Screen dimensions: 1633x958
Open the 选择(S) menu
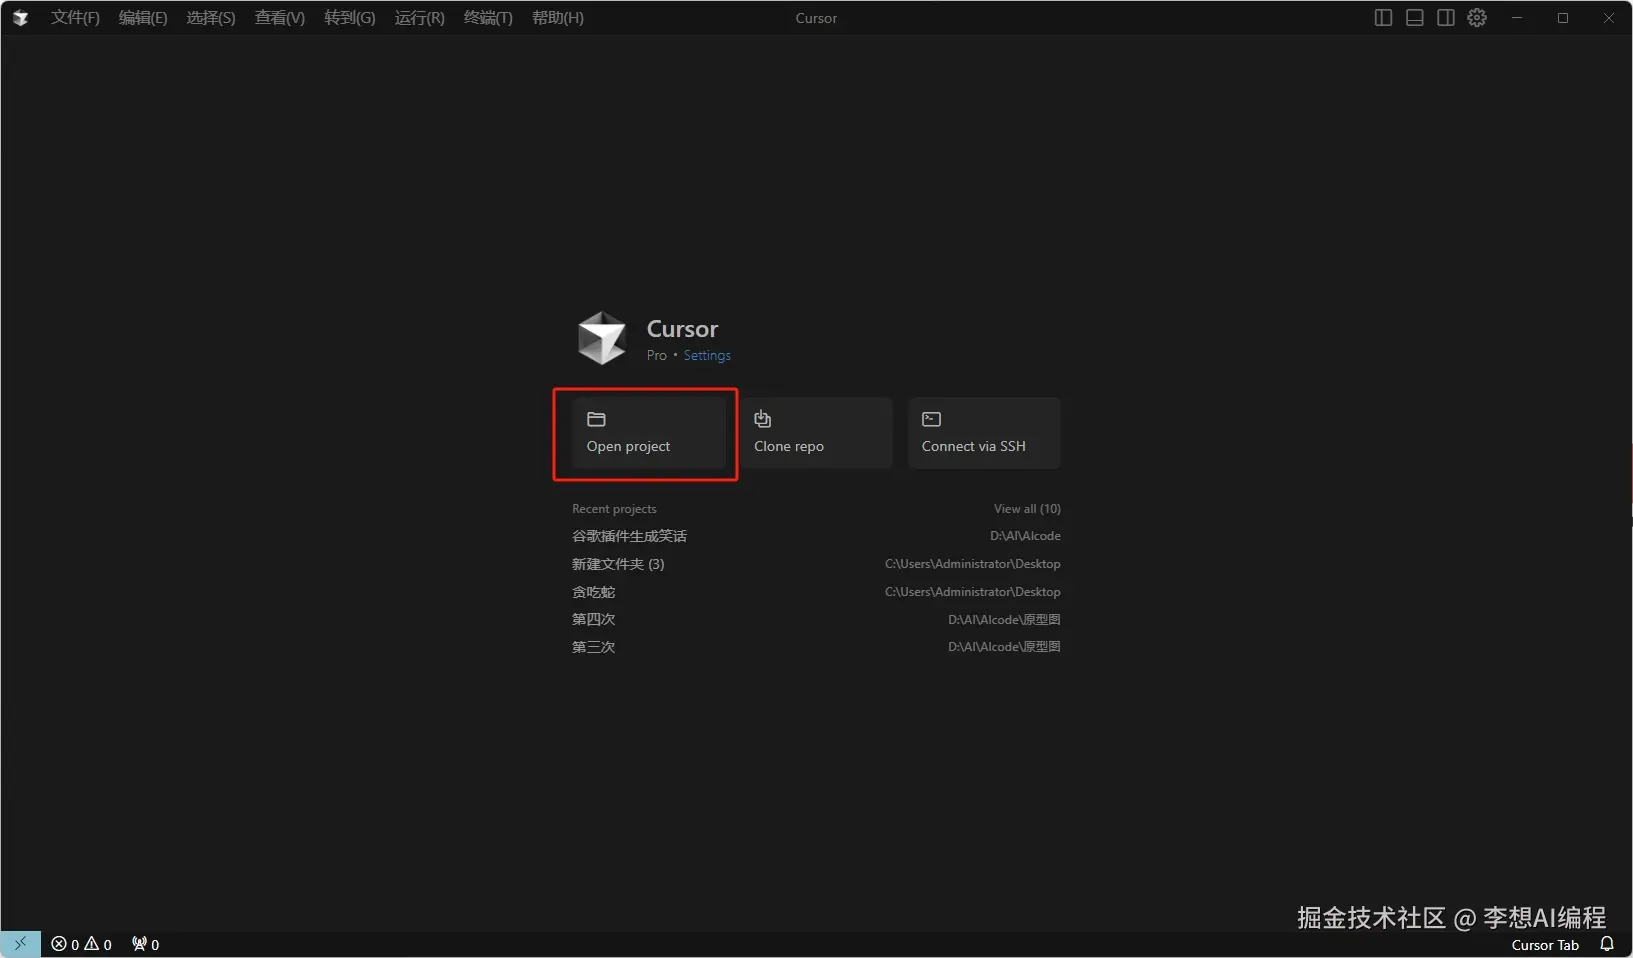(211, 18)
